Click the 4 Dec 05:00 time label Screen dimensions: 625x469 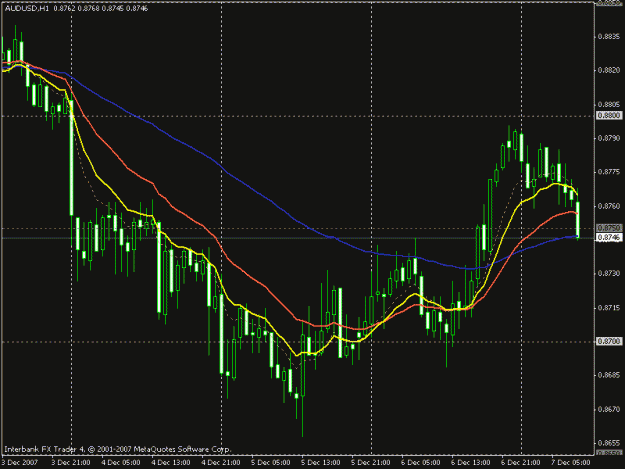[x=121, y=463]
